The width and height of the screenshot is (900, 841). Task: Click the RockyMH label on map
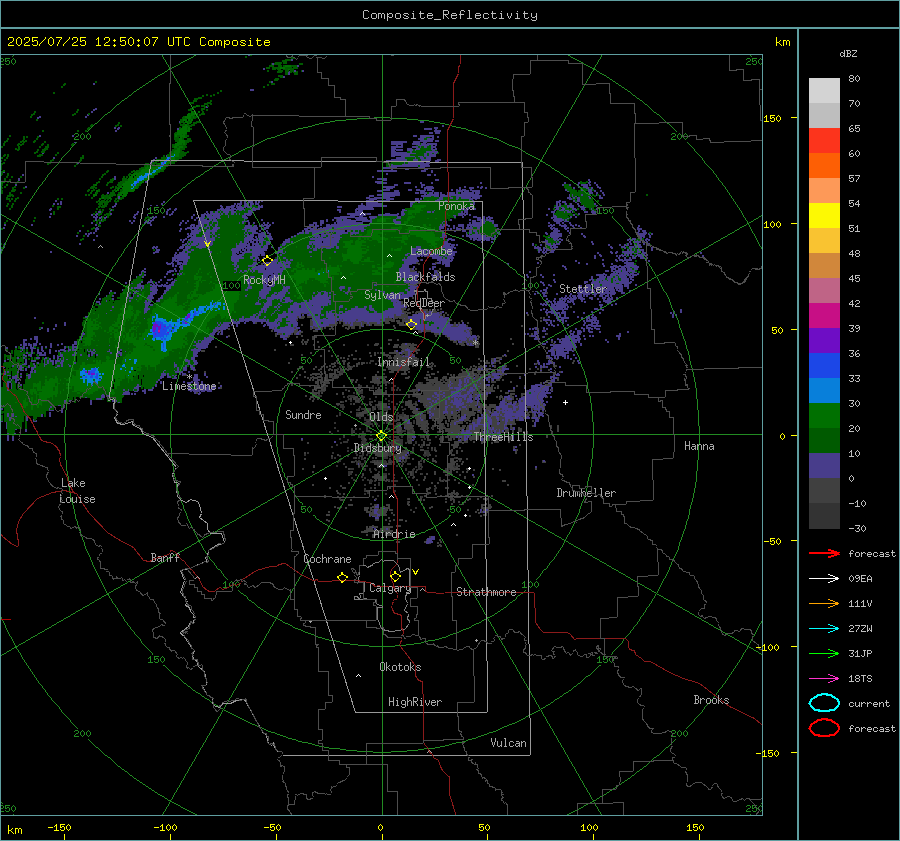[264, 280]
